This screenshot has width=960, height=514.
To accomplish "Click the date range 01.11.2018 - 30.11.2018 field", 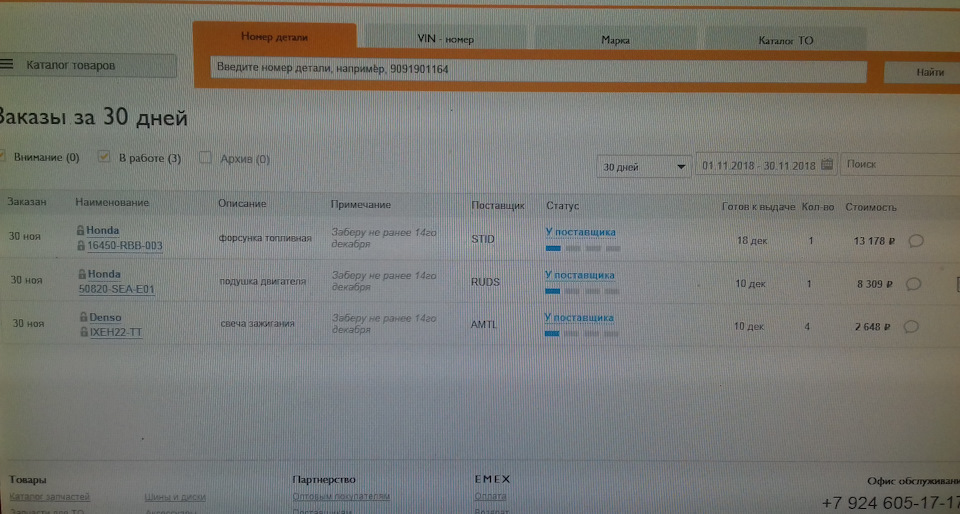I will pyautogui.click(x=765, y=165).
